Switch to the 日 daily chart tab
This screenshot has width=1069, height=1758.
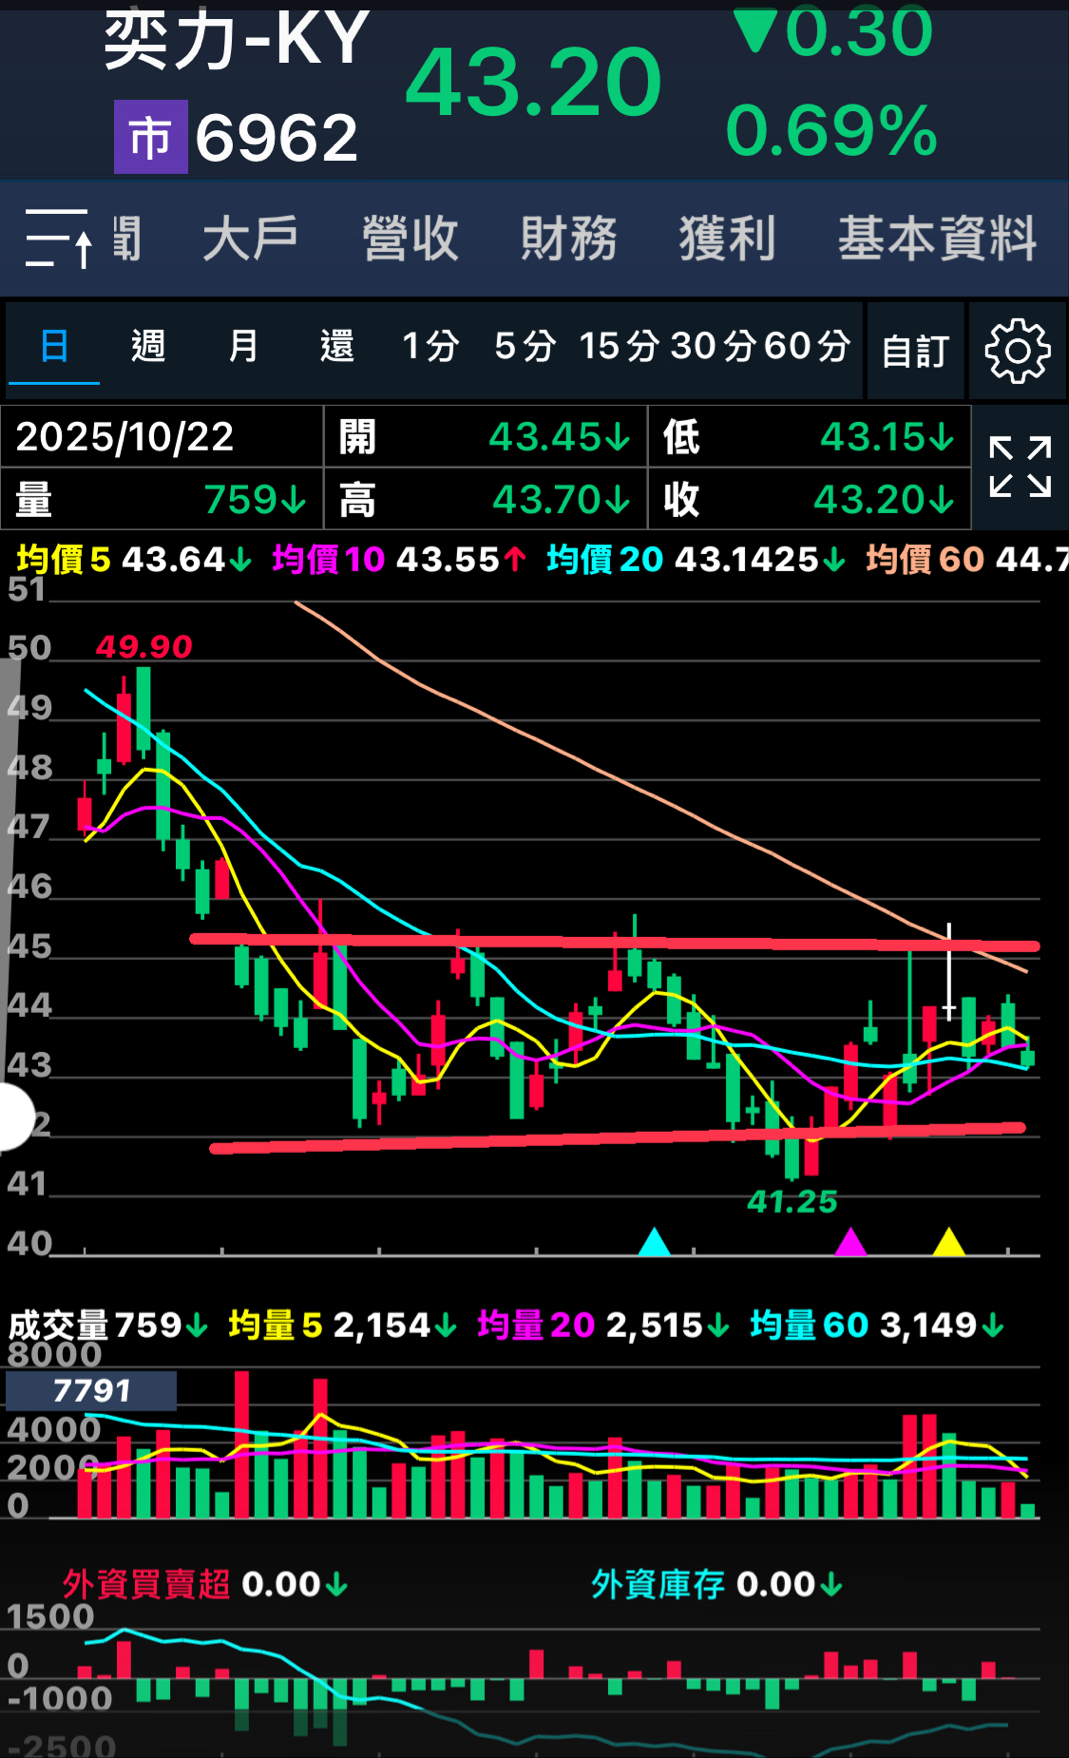click(54, 347)
